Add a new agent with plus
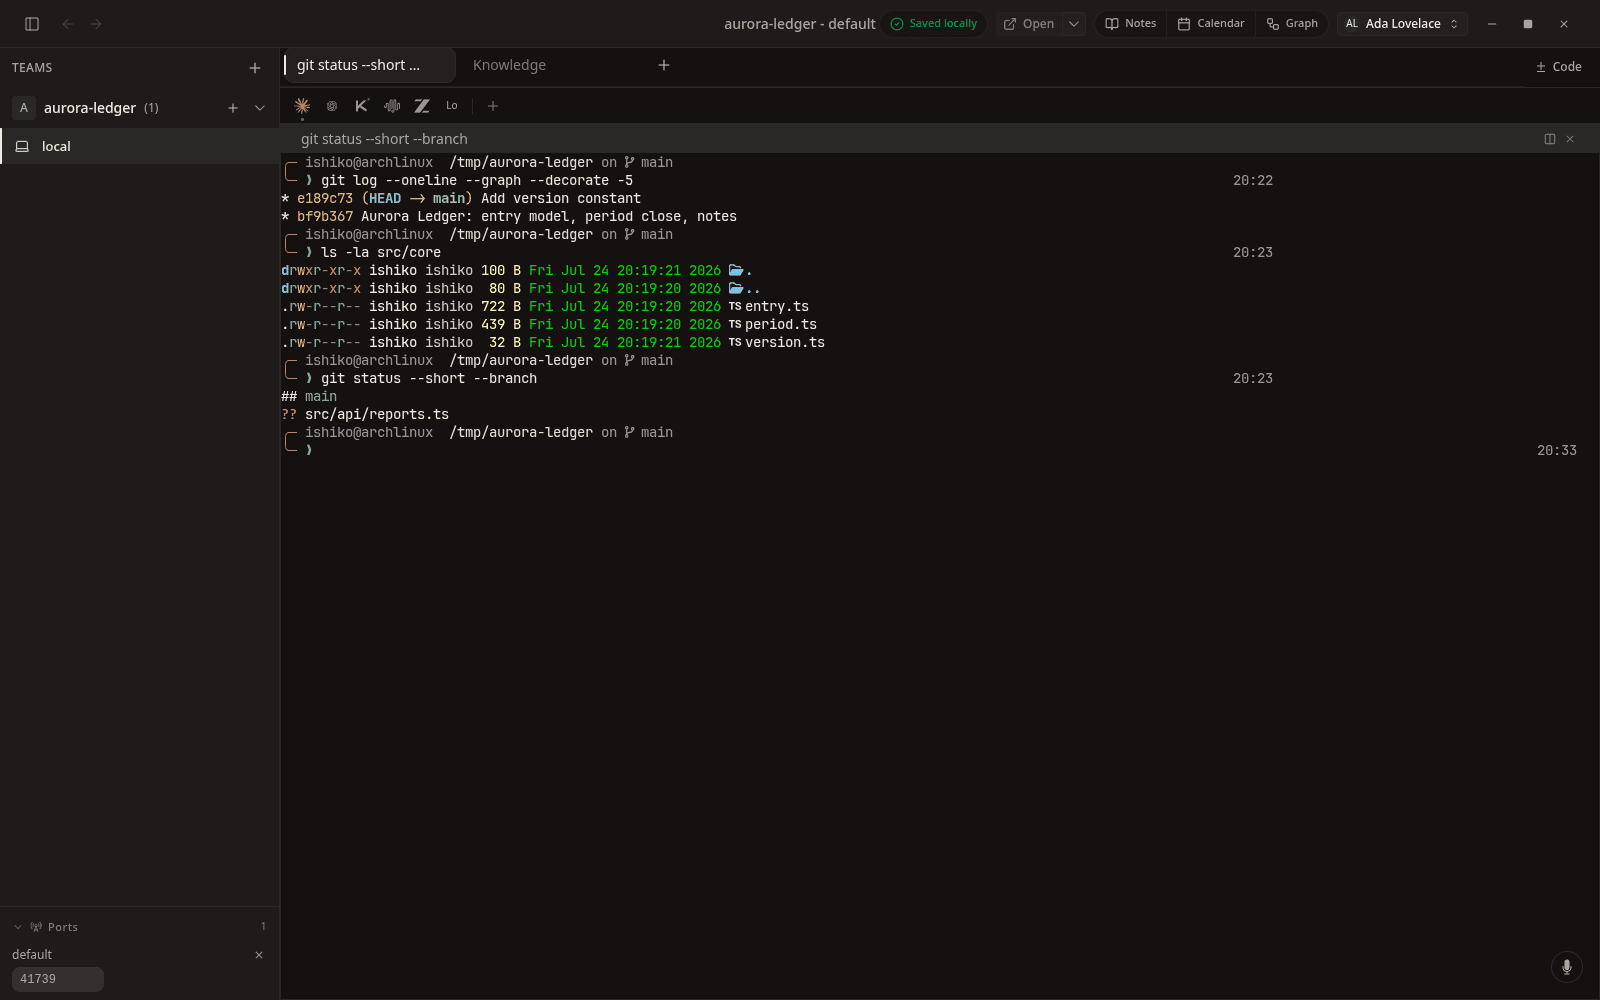Screen dimensions: 1600x1000 [x=493, y=106]
